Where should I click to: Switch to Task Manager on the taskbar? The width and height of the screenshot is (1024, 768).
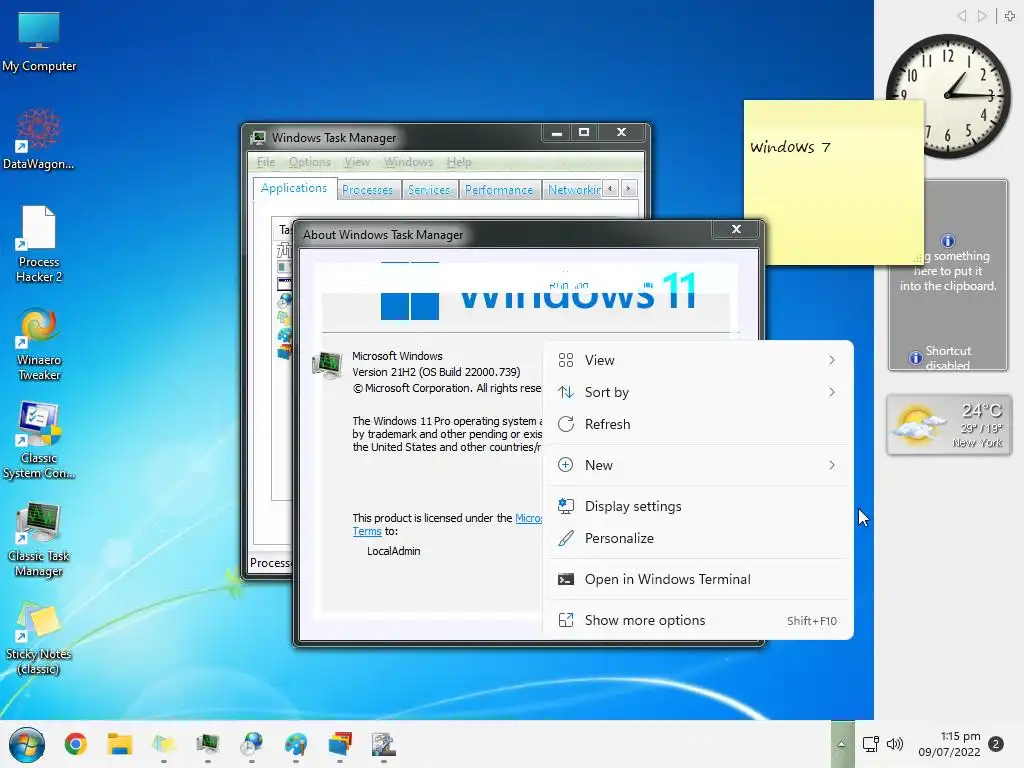[x=208, y=744]
